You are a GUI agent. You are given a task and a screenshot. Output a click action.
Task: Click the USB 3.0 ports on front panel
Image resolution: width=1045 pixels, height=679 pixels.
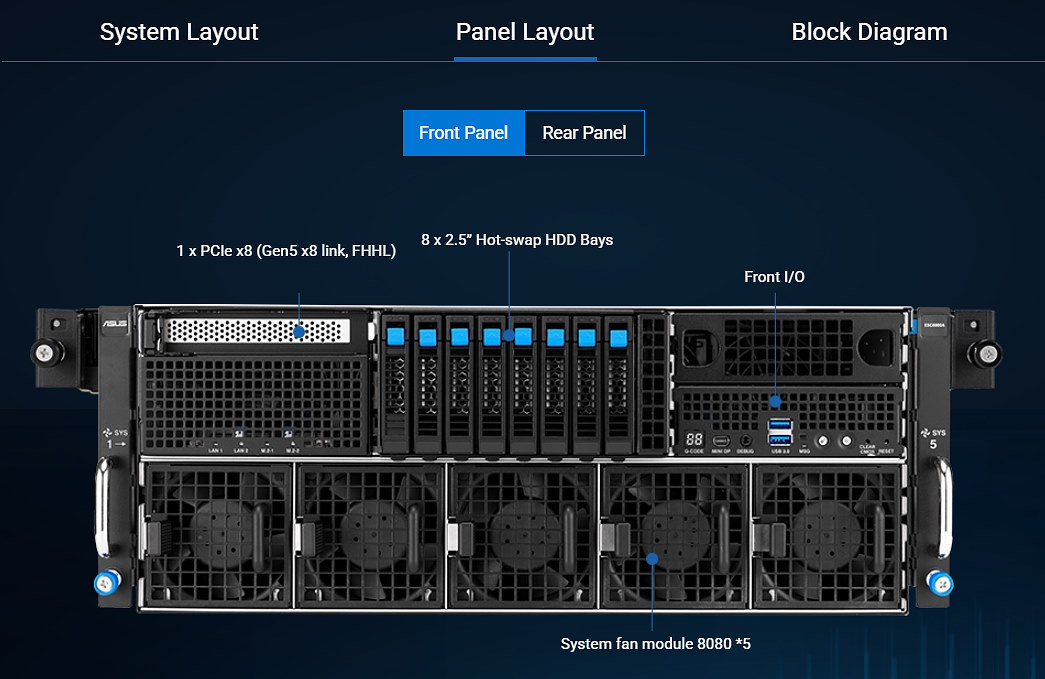(x=779, y=433)
